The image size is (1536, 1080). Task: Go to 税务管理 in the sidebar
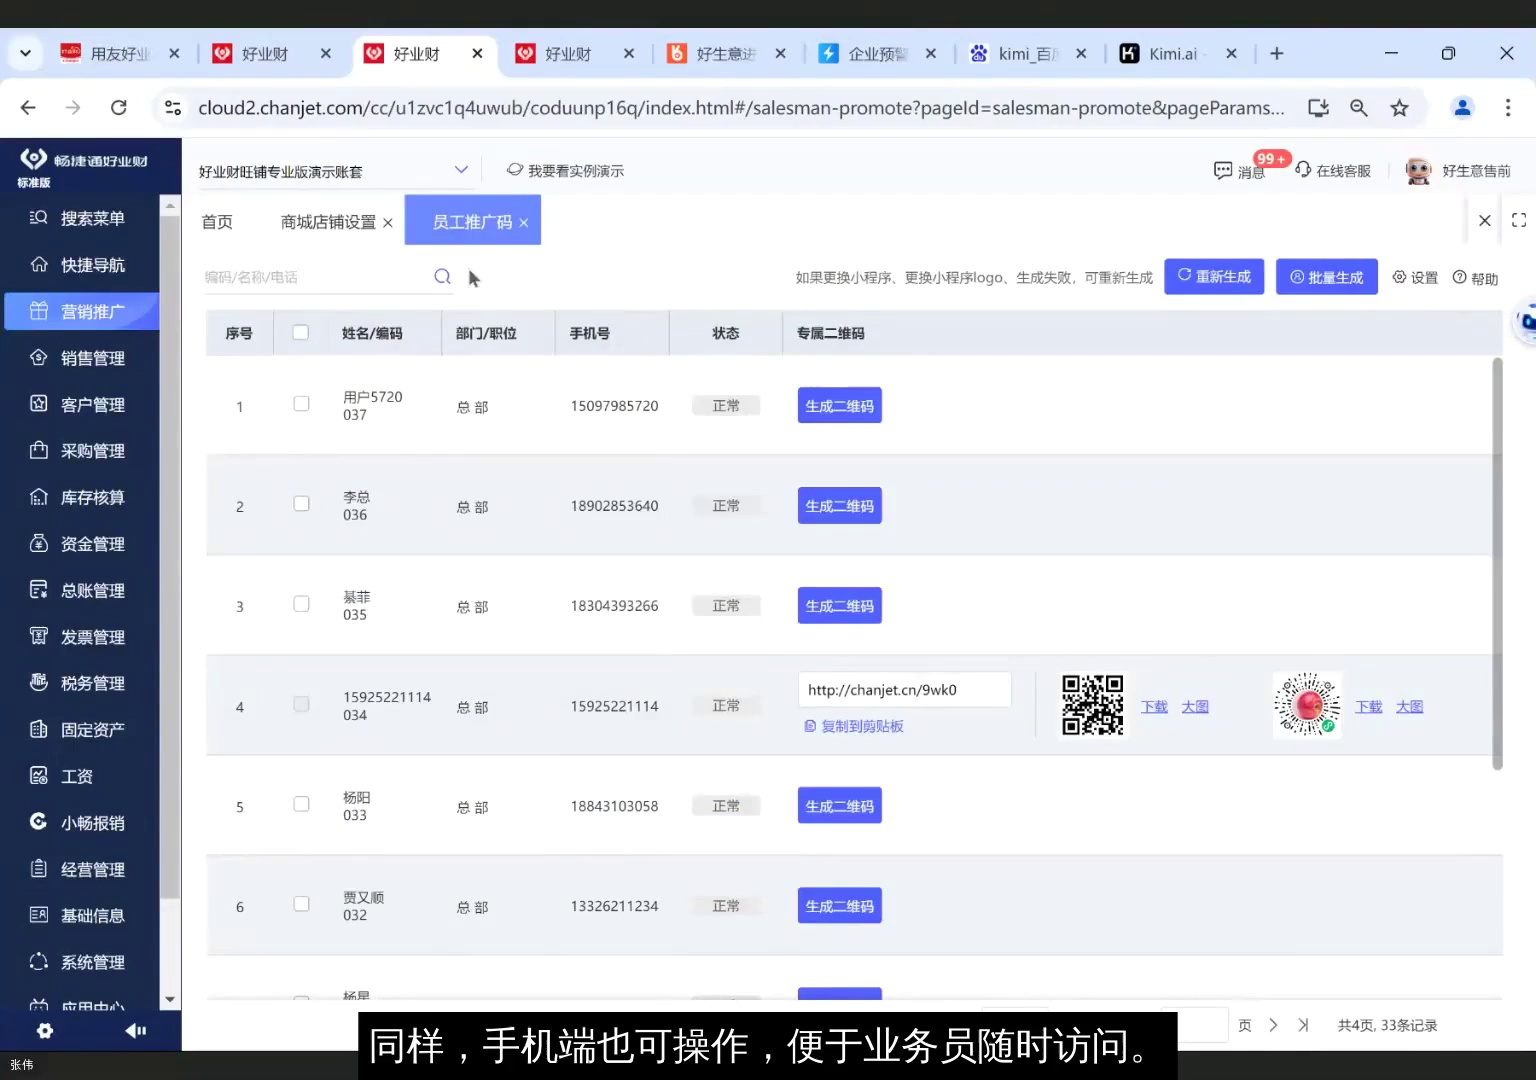[x=90, y=683]
